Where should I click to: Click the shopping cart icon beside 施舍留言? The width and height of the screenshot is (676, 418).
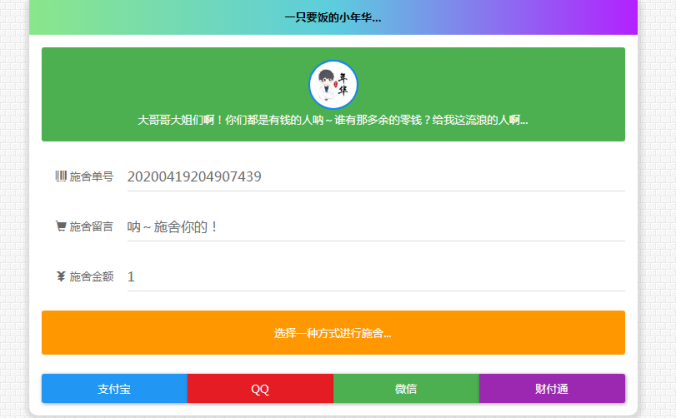(61, 226)
